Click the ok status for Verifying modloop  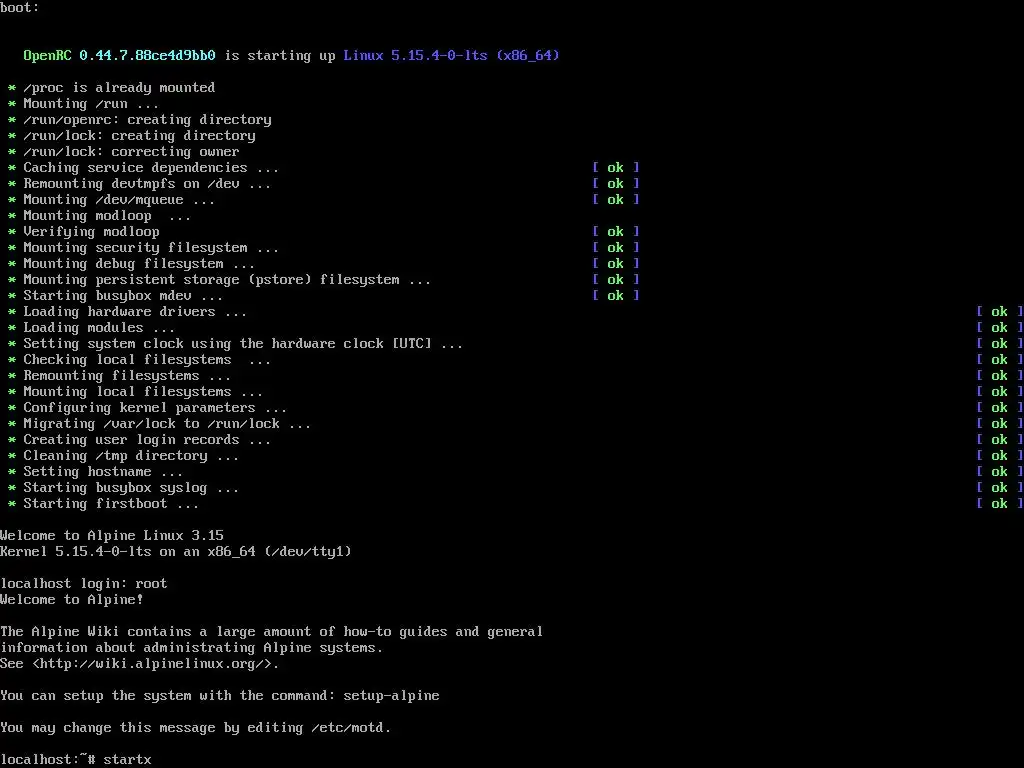click(x=615, y=232)
